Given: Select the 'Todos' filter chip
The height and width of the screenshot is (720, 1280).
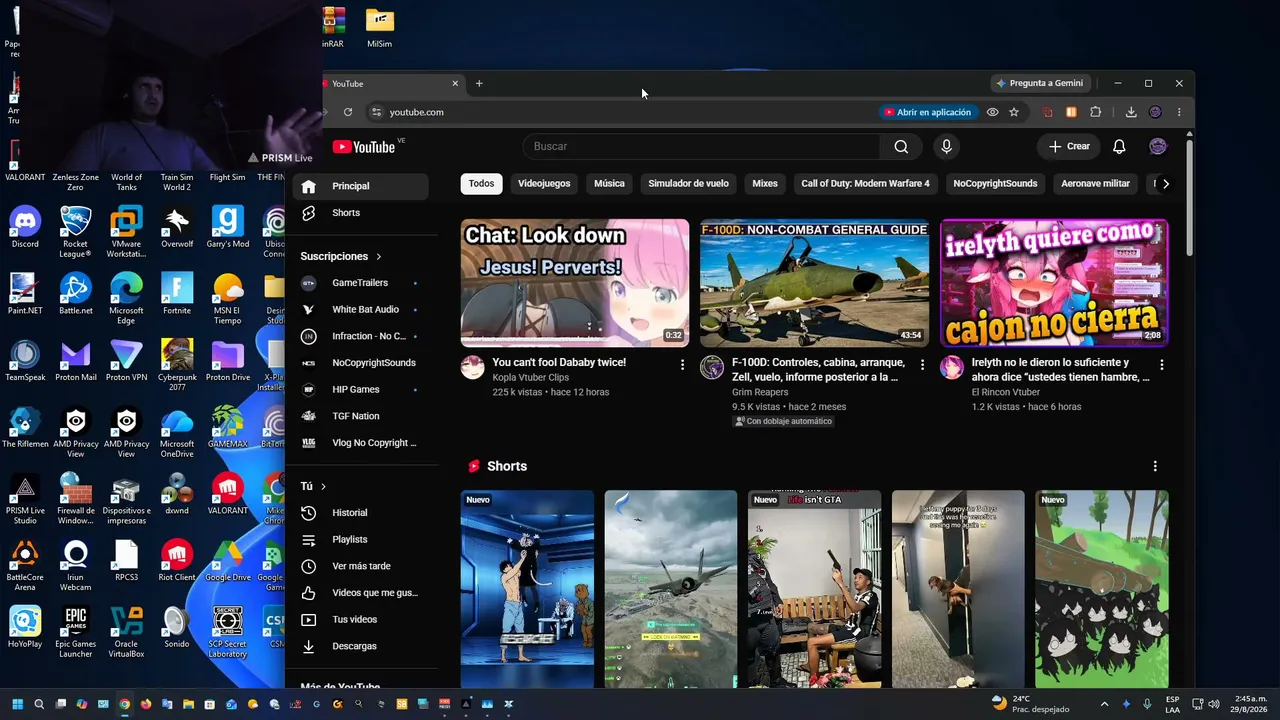Looking at the screenshot, I should [x=481, y=184].
